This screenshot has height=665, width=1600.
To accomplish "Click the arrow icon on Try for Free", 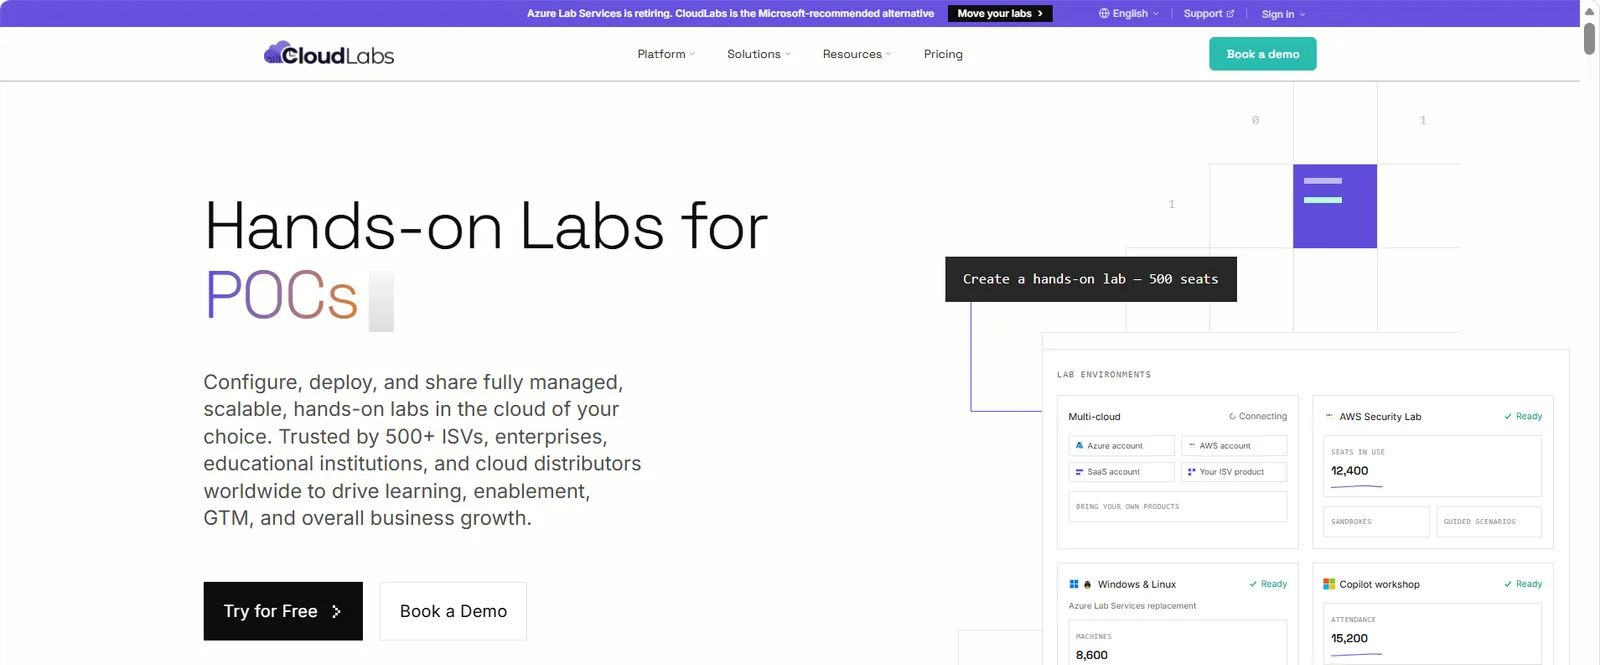I will pos(336,611).
